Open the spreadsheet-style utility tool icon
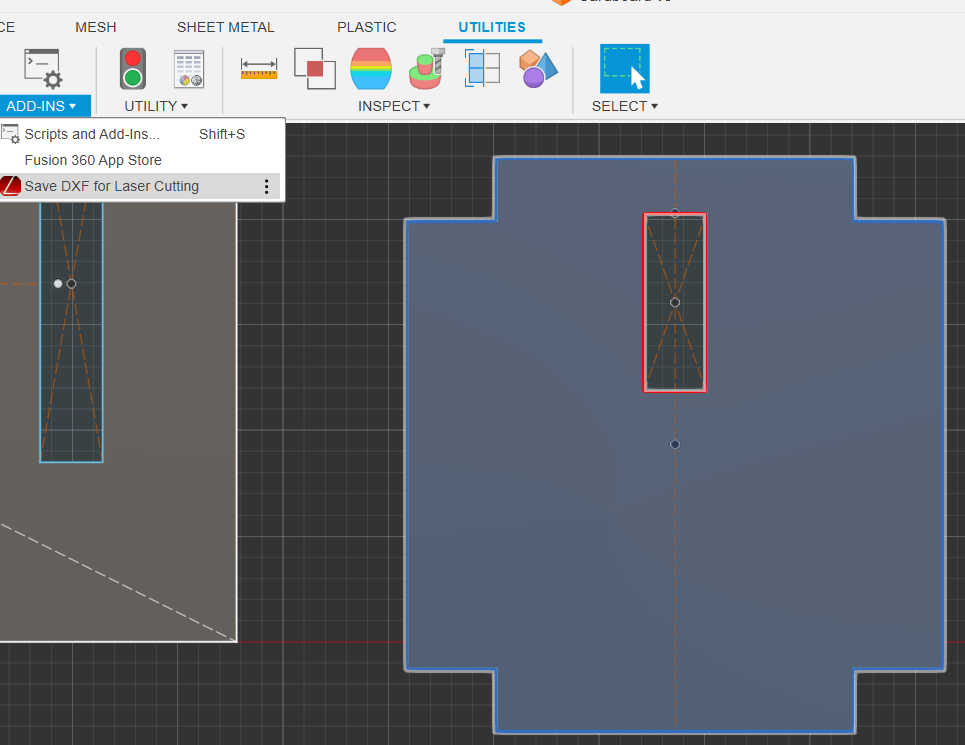 coord(189,69)
